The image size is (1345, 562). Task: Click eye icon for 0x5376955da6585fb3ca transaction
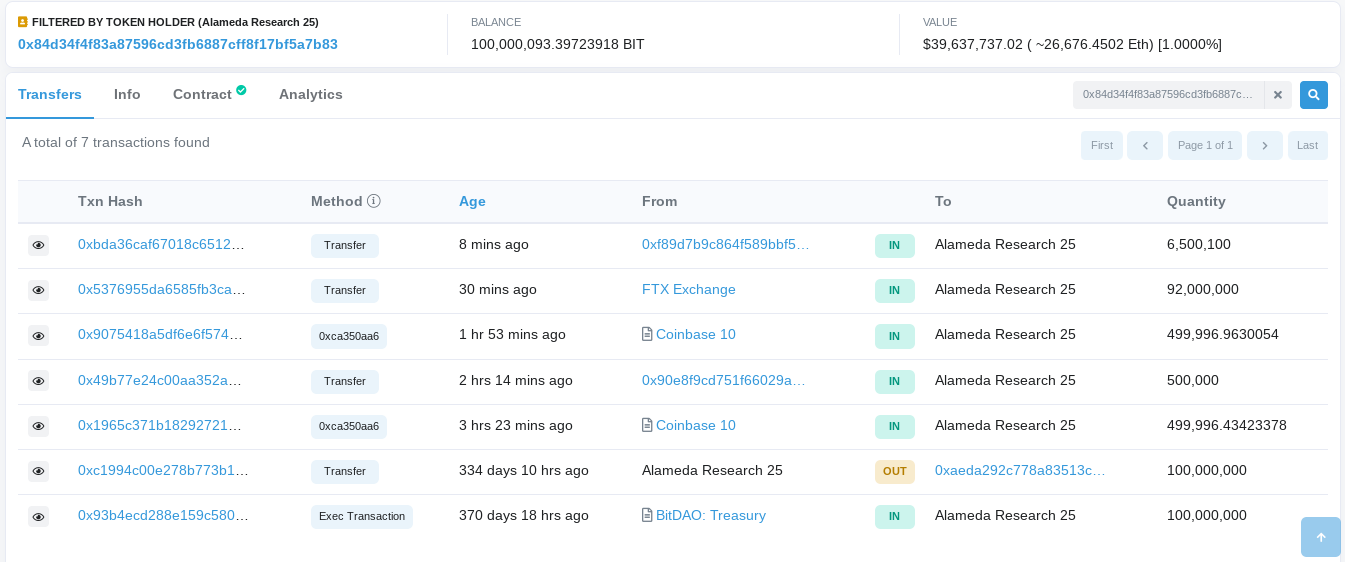(38, 290)
